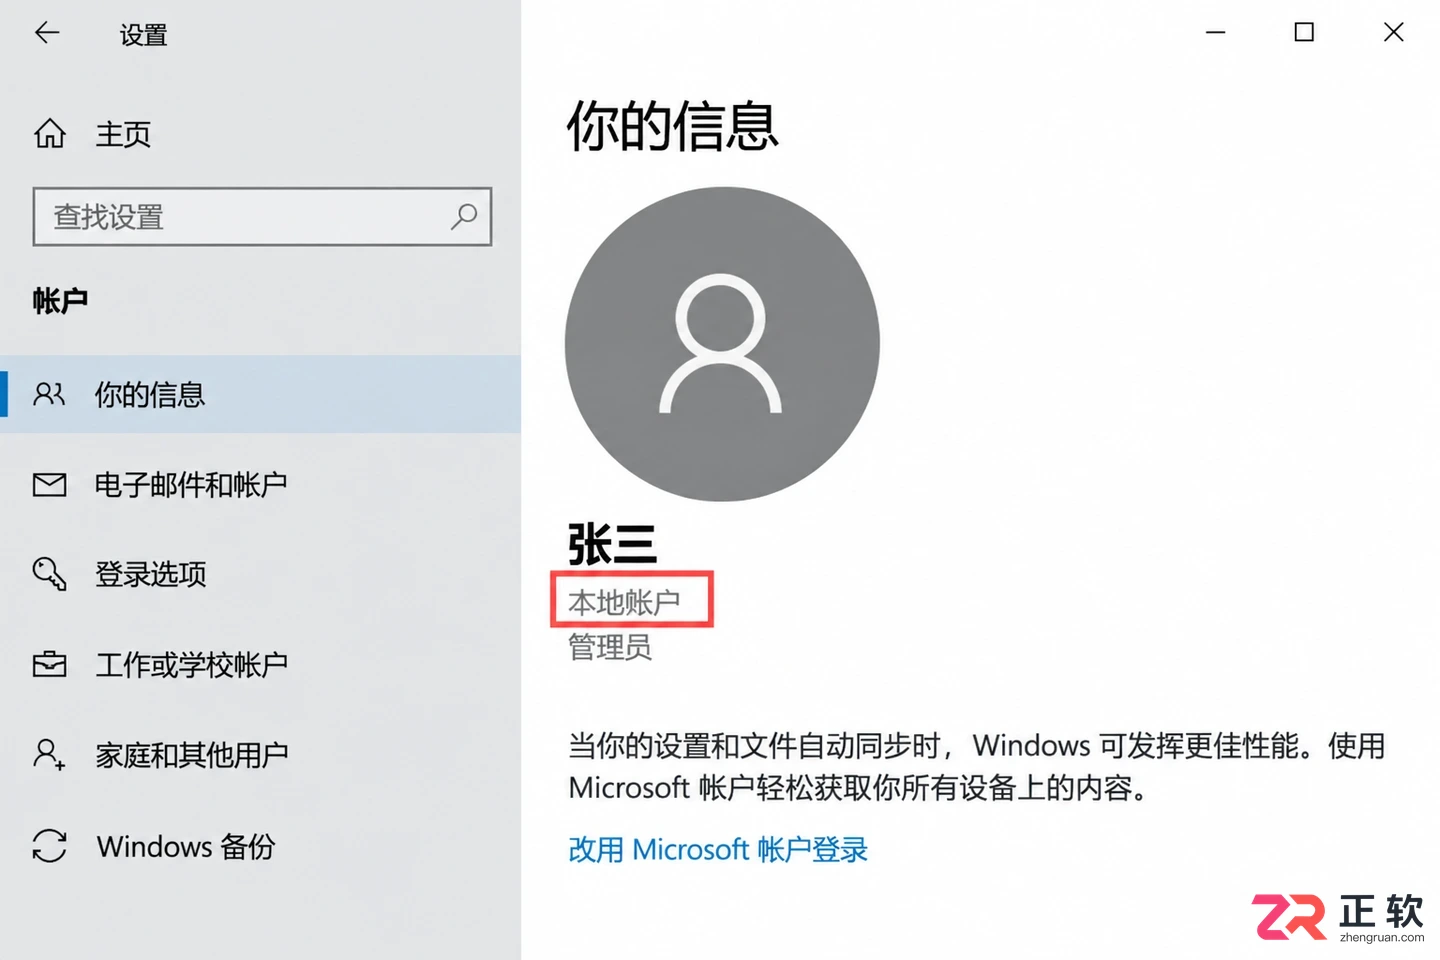Click the username 张三
Image resolution: width=1440 pixels, height=960 pixels.
612,544
